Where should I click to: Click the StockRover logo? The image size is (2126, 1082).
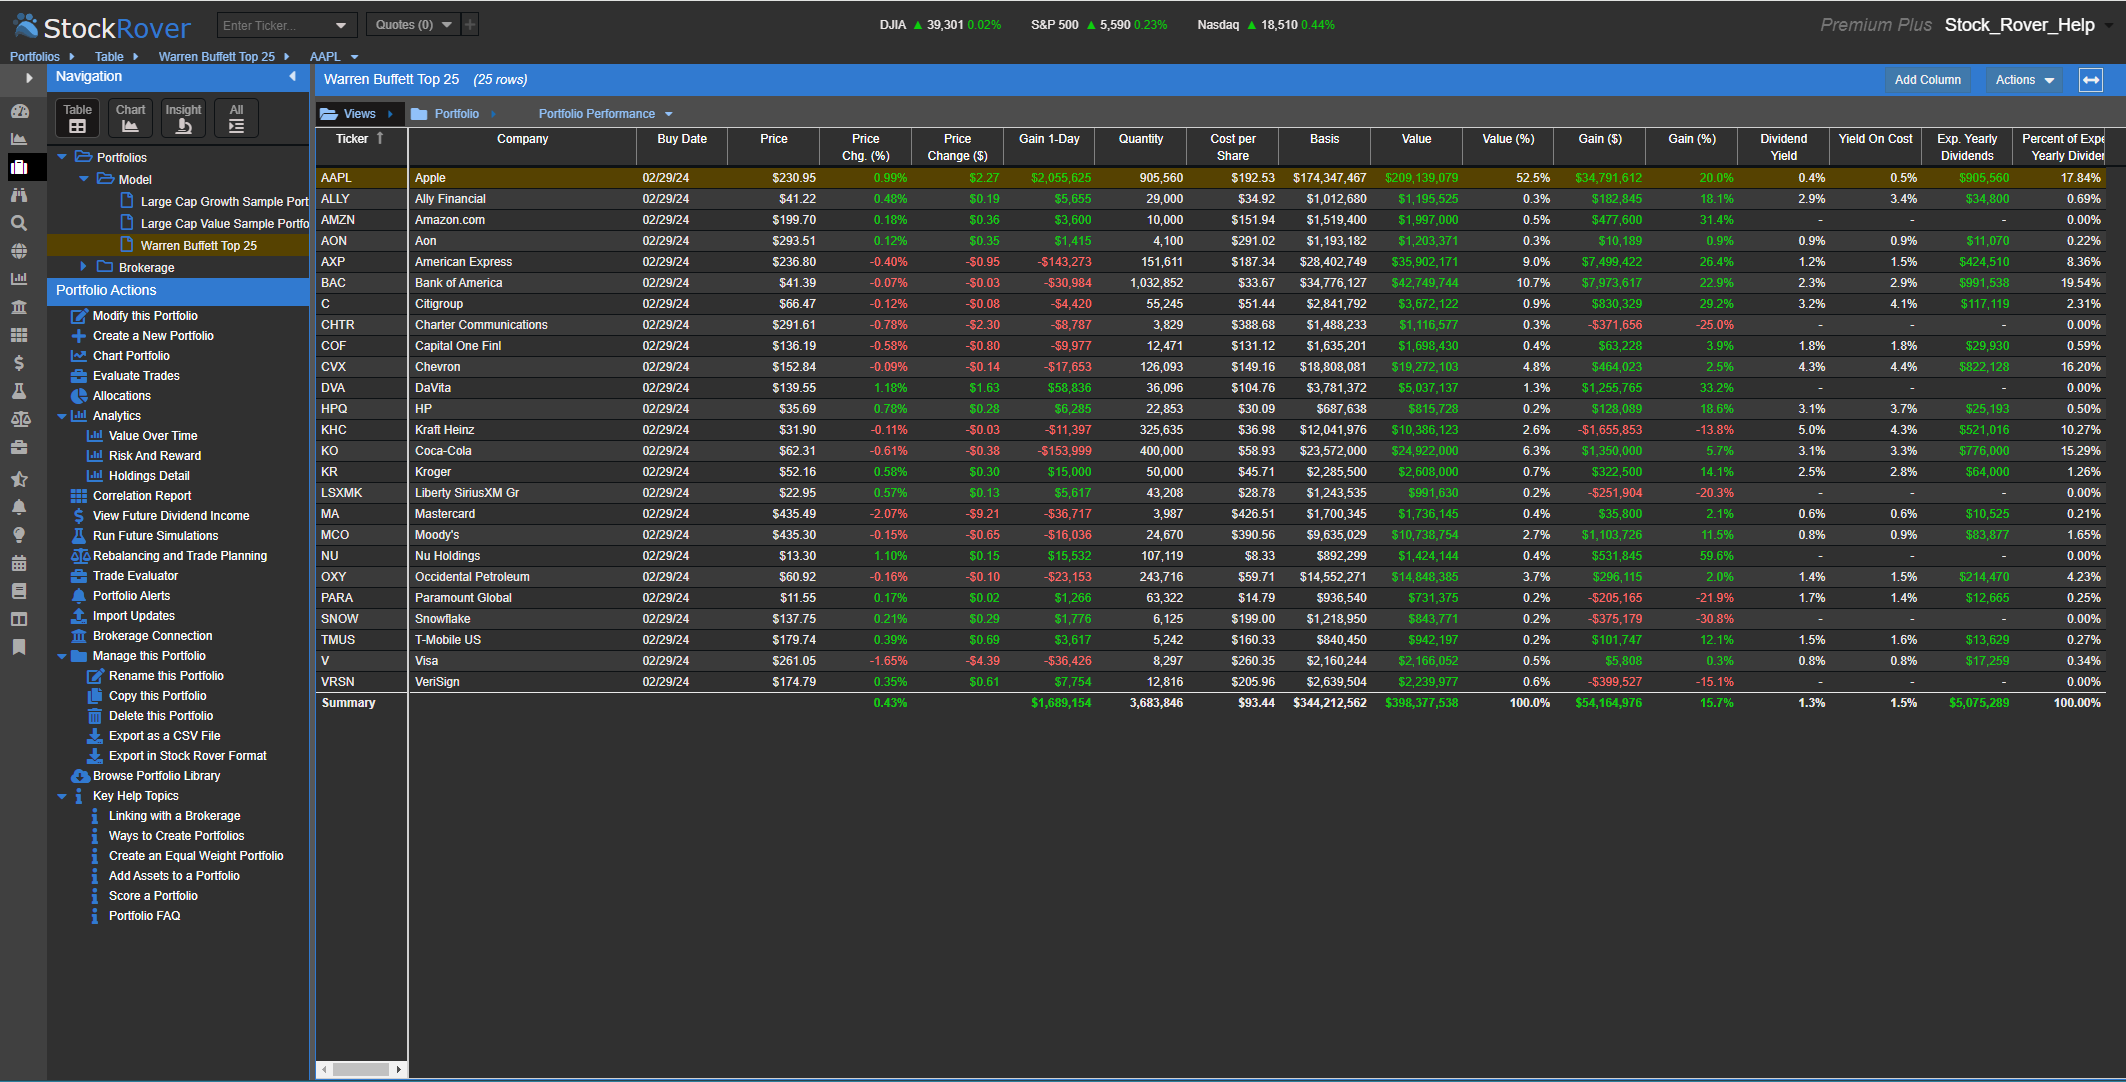pyautogui.click(x=103, y=26)
